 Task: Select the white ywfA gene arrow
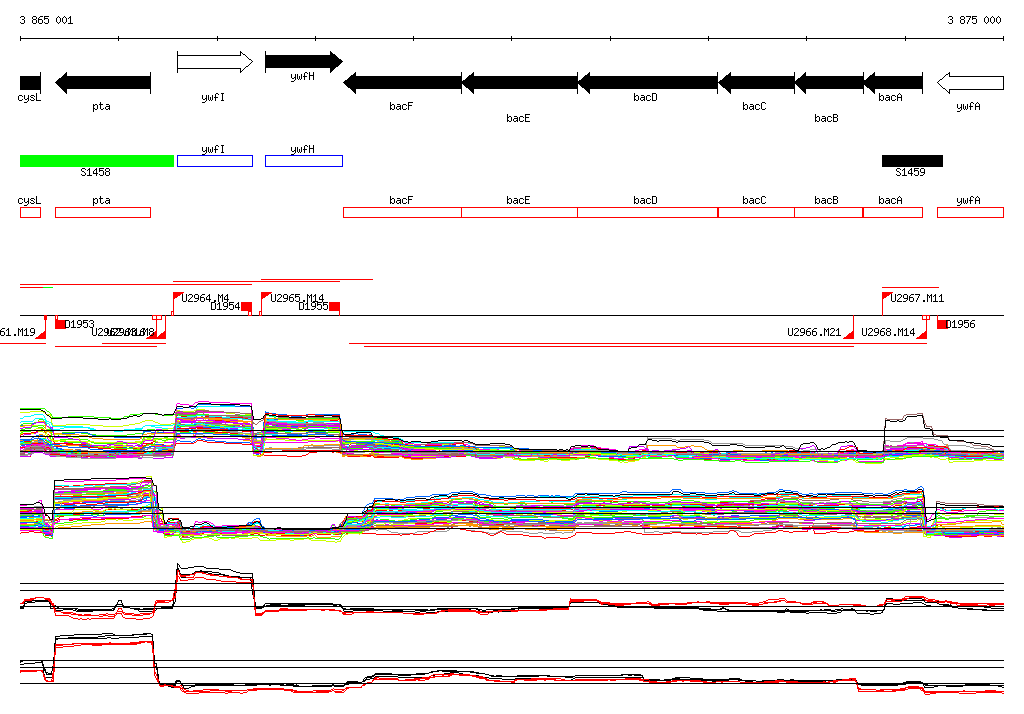[969, 83]
